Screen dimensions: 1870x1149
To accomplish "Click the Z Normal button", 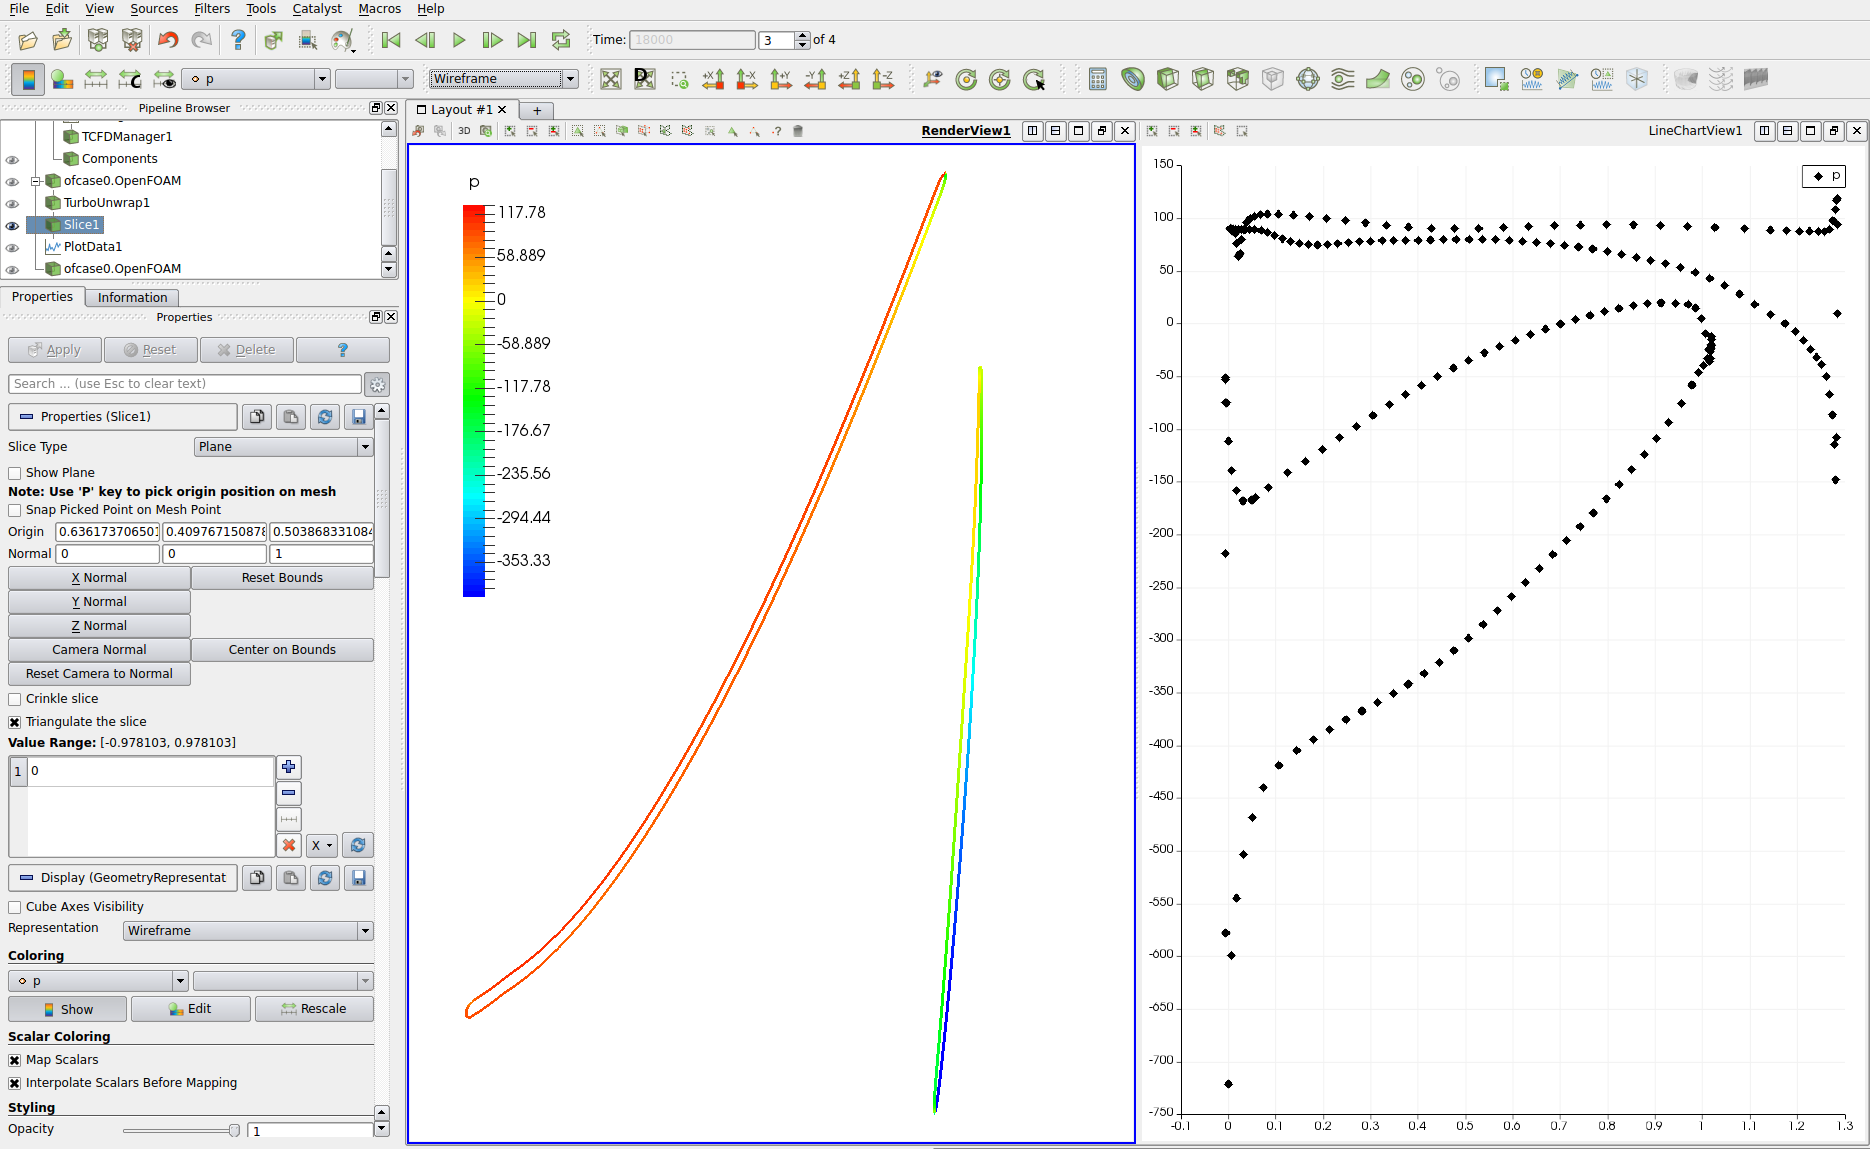I will [99, 626].
